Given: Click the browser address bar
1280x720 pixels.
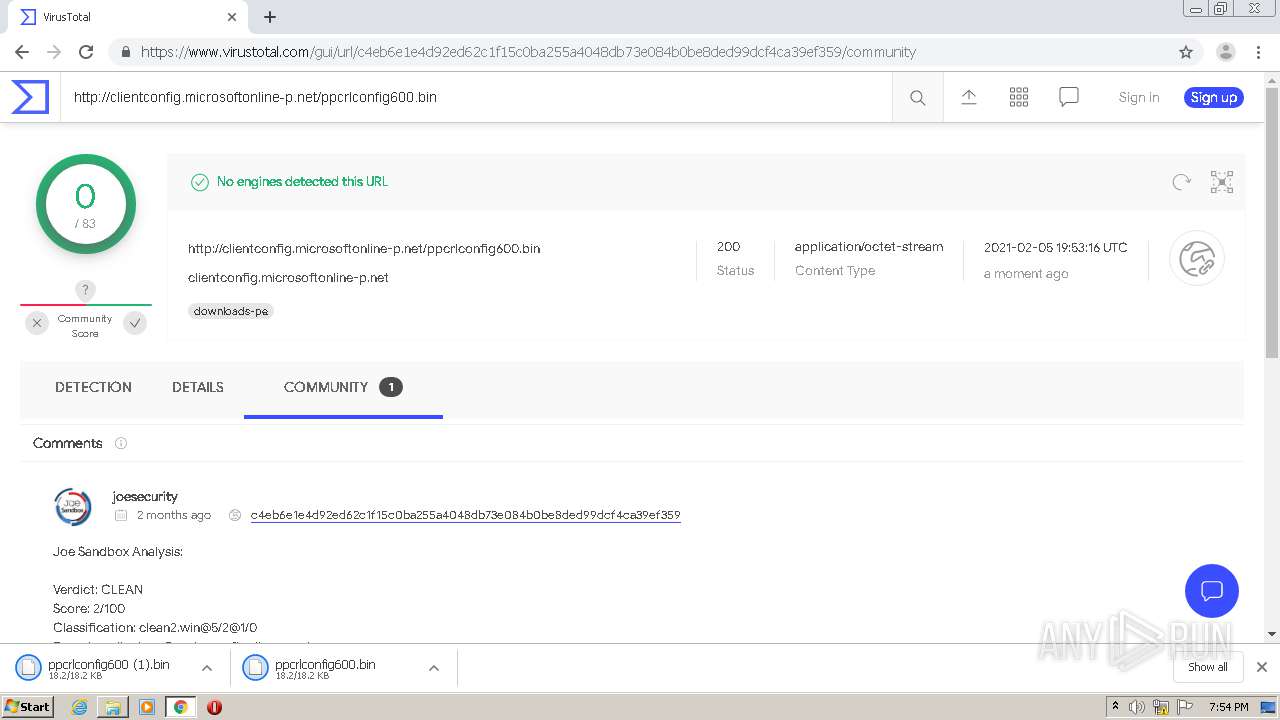Looking at the screenshot, I should tap(640, 52).
